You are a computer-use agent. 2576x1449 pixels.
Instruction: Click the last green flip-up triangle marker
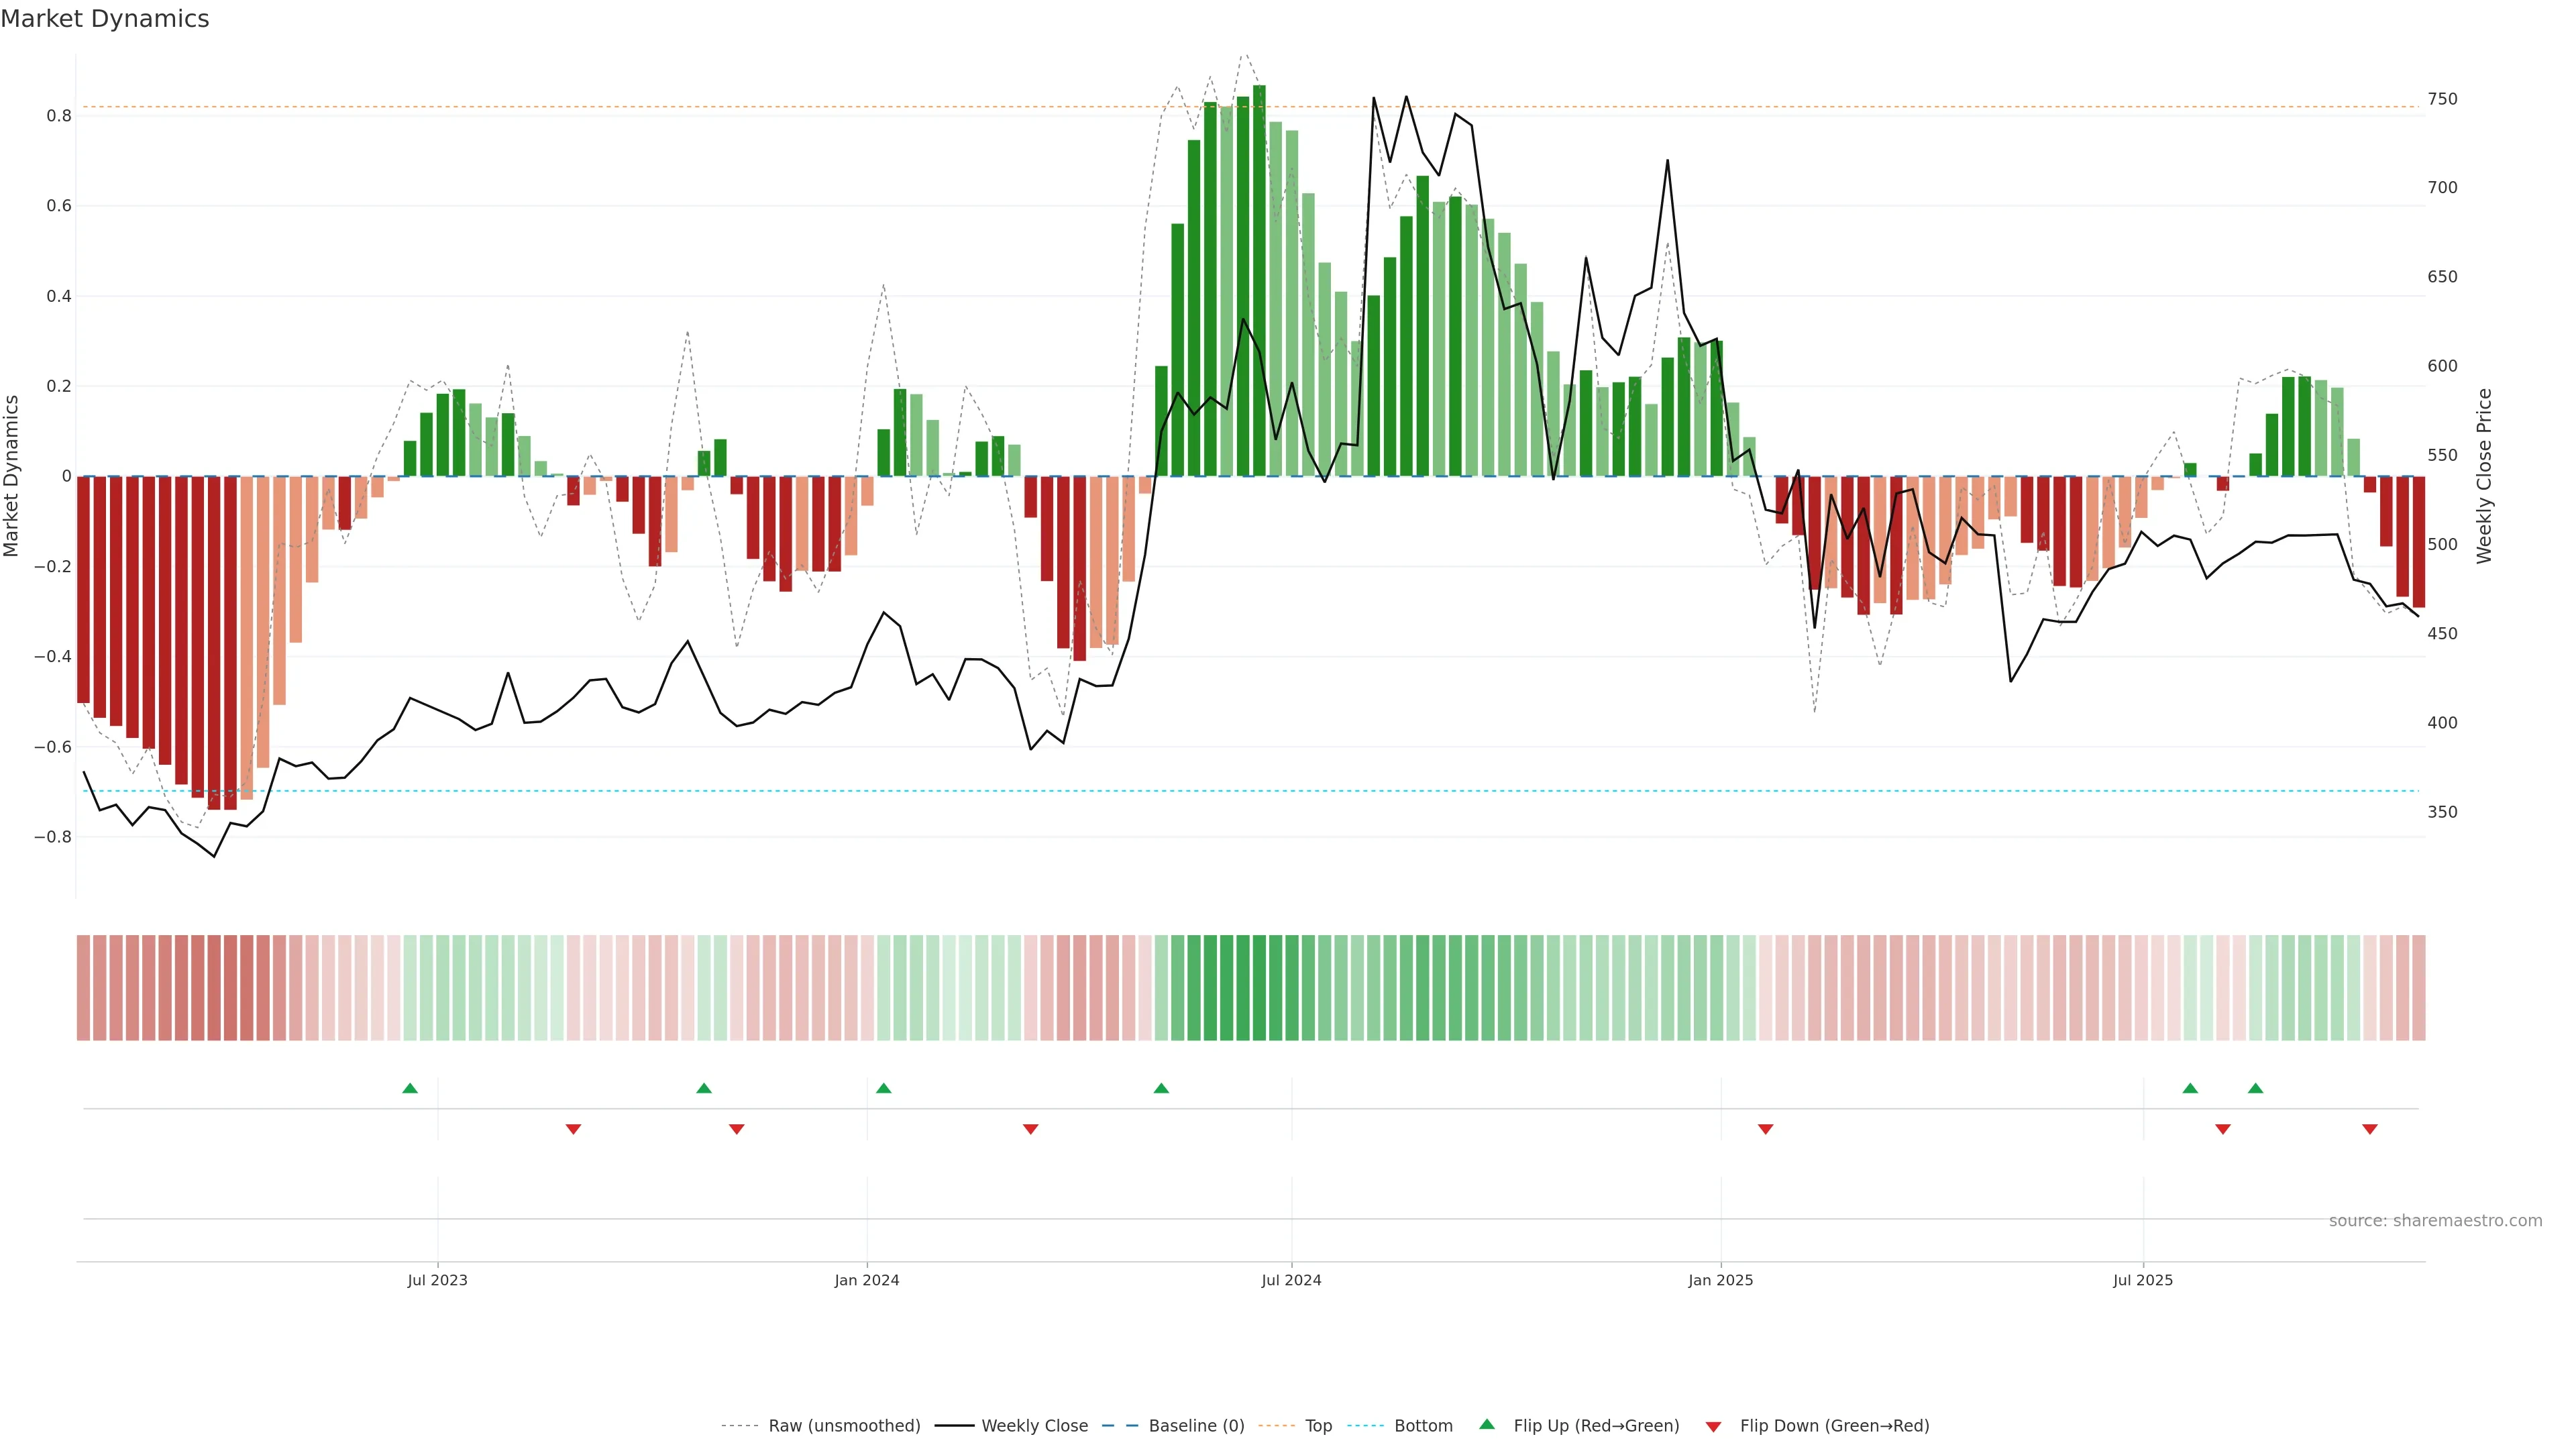(x=2255, y=1088)
